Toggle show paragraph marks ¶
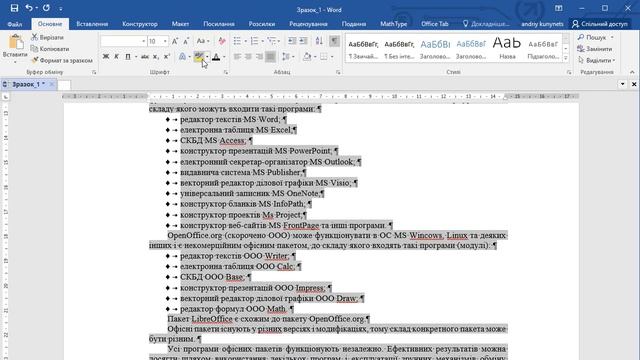The width and height of the screenshot is (640, 360). tap(334, 41)
